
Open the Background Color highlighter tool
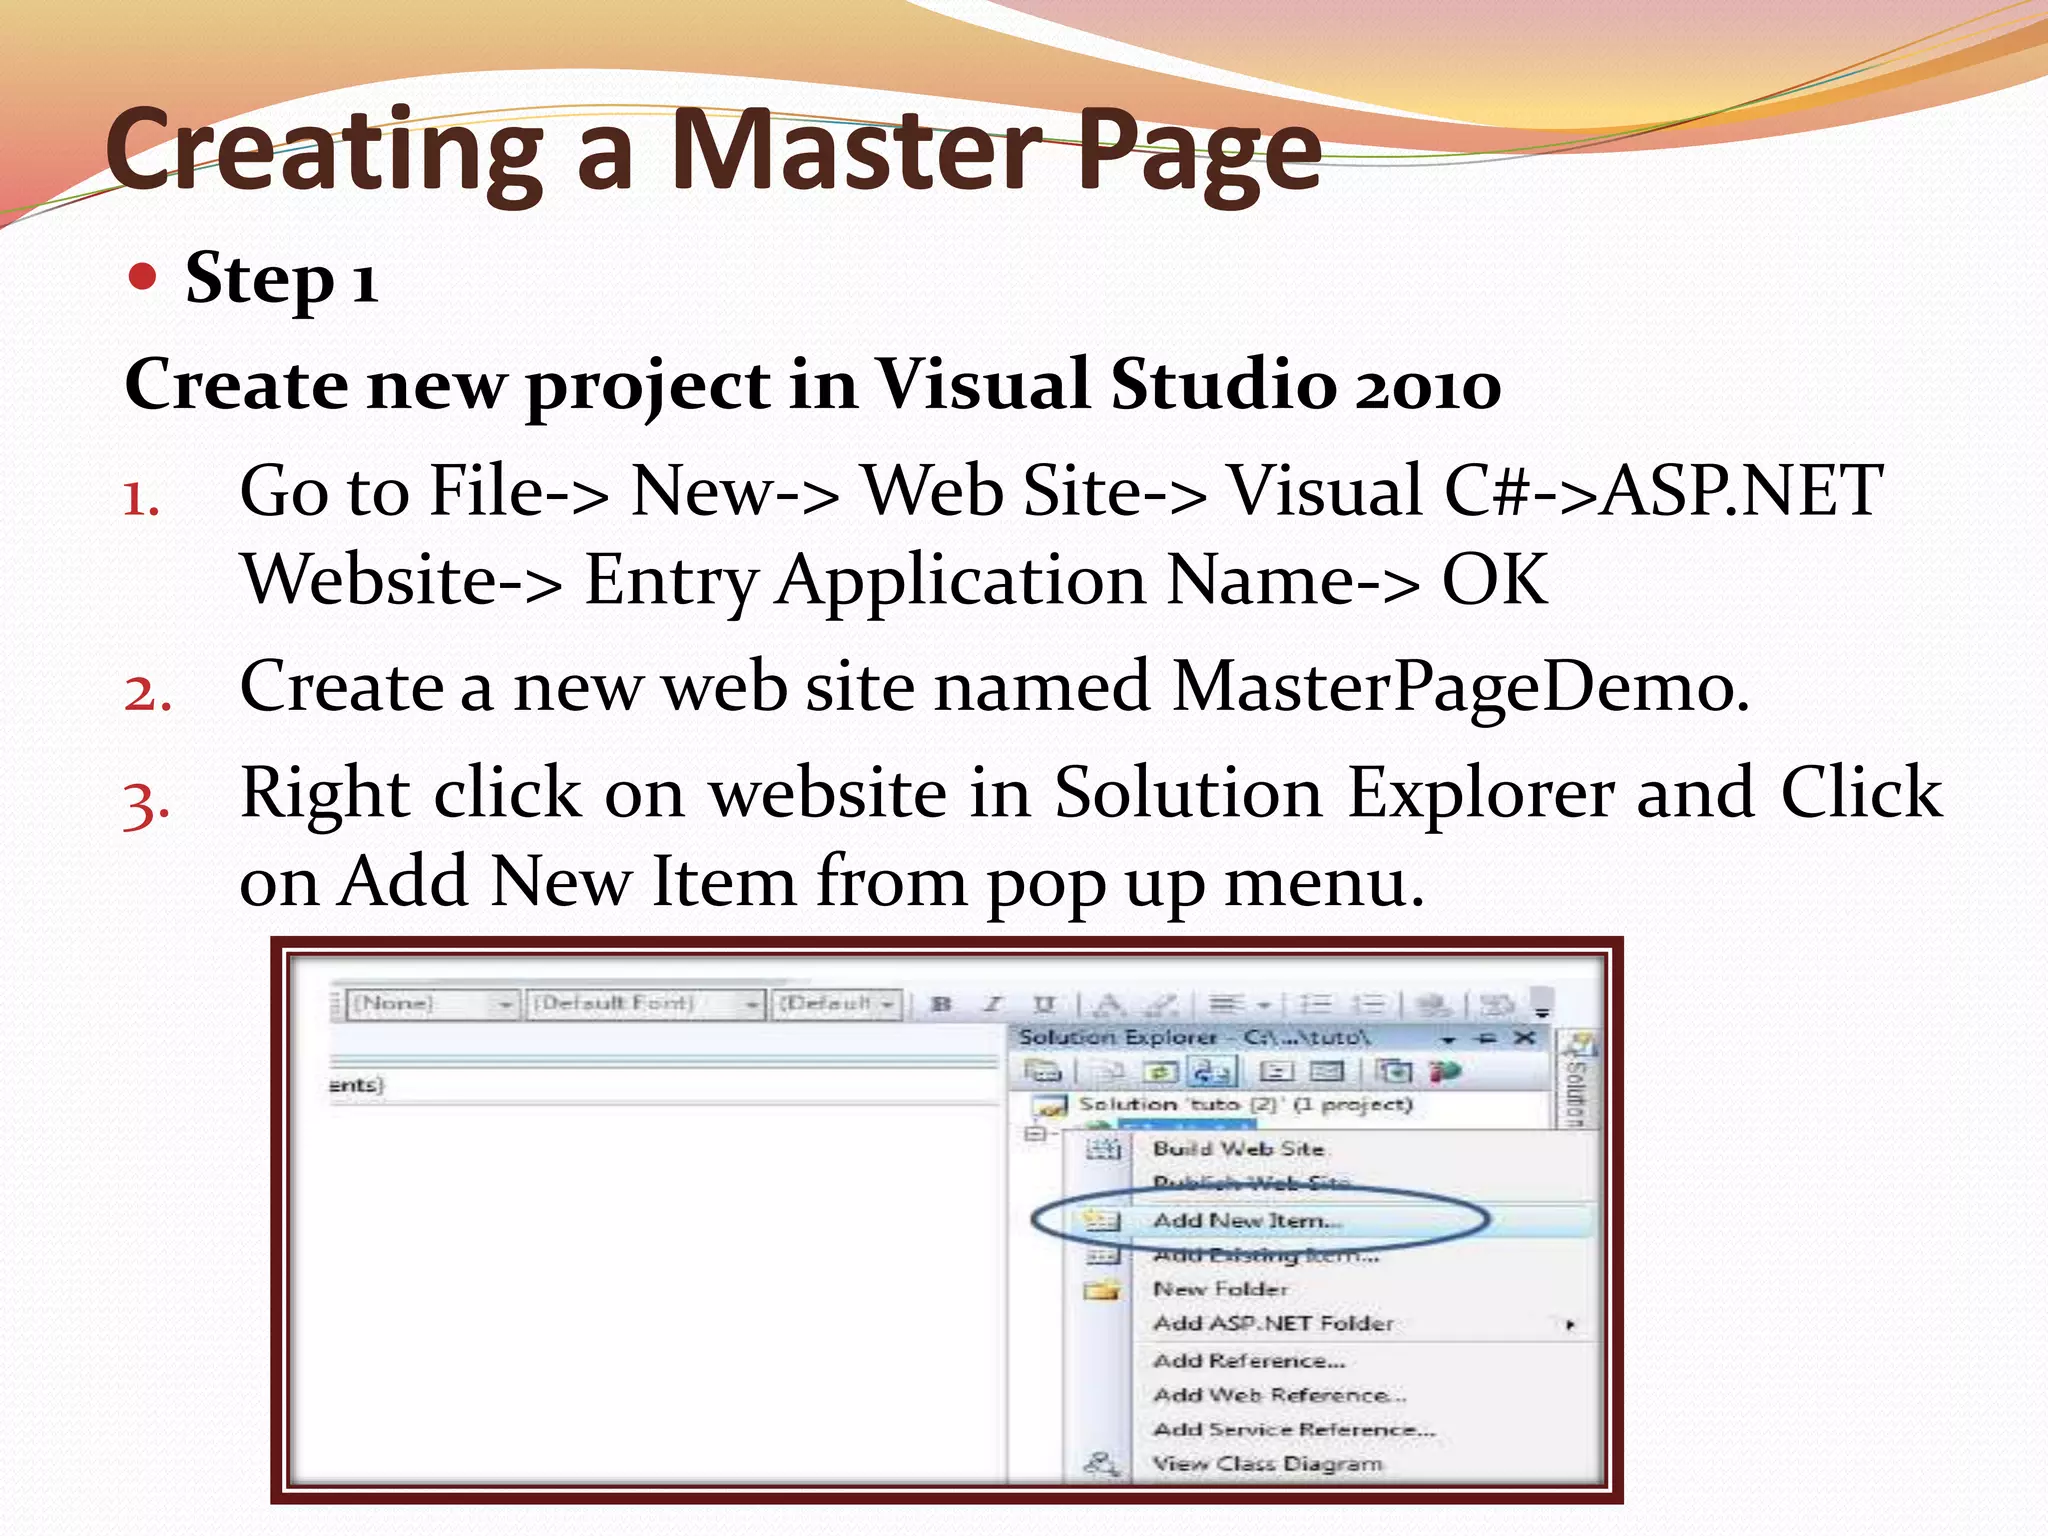1161,1004
